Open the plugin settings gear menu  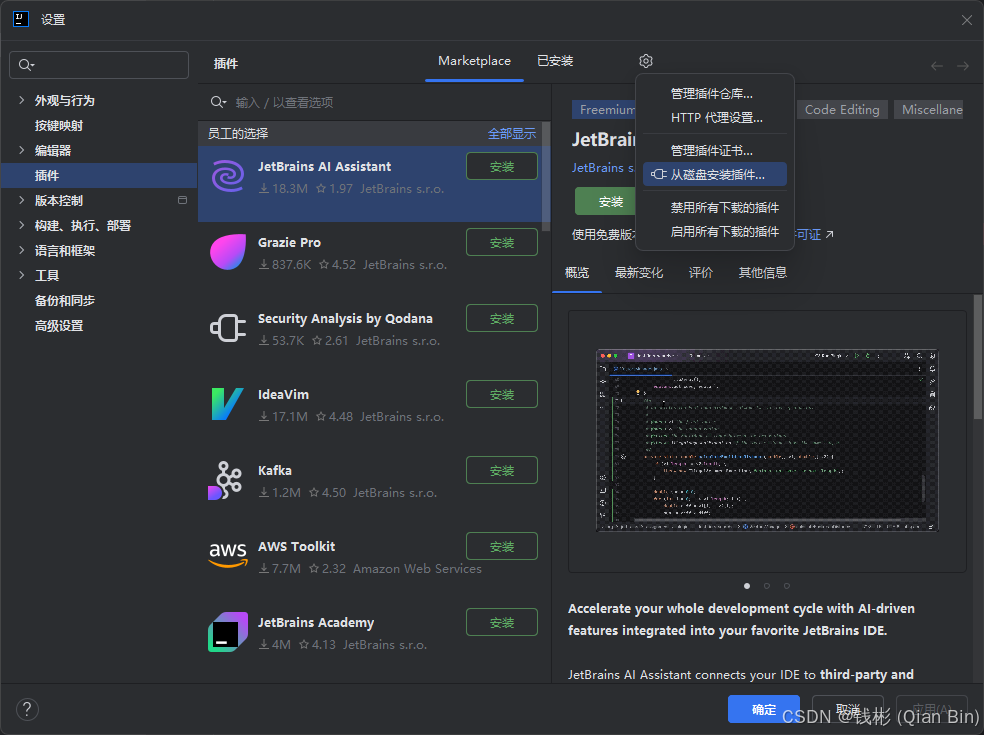pos(646,61)
